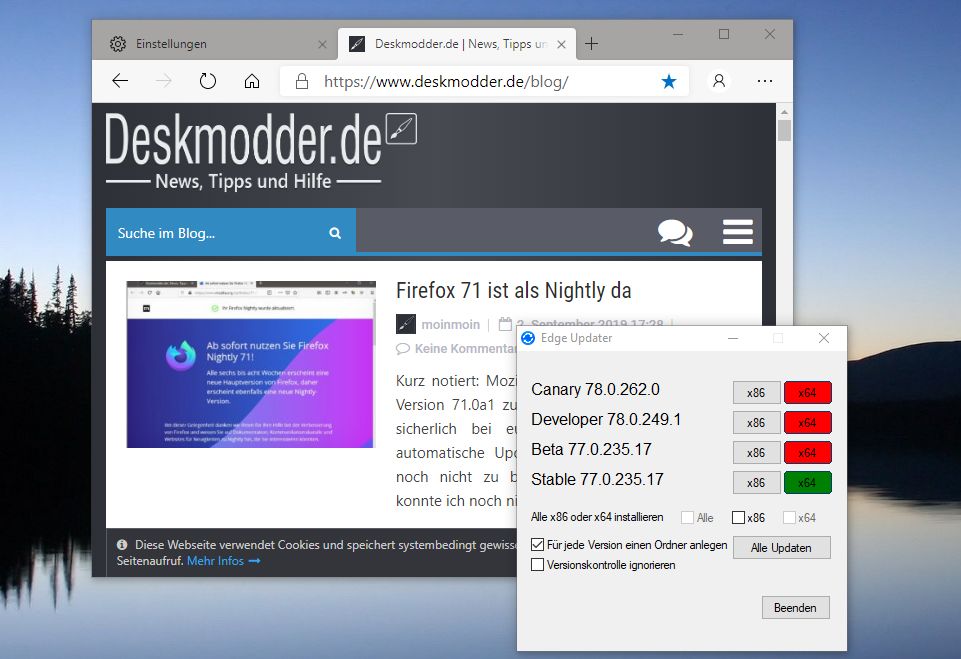Open a new browser tab
Screen dimensions: 961x659
(x=591, y=44)
